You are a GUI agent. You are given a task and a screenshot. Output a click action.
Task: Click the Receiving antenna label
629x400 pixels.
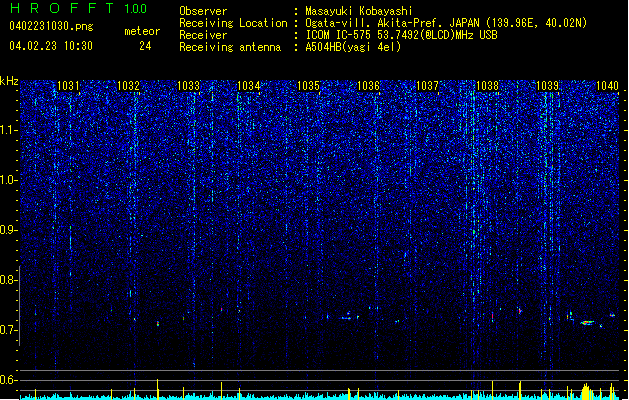[230, 47]
